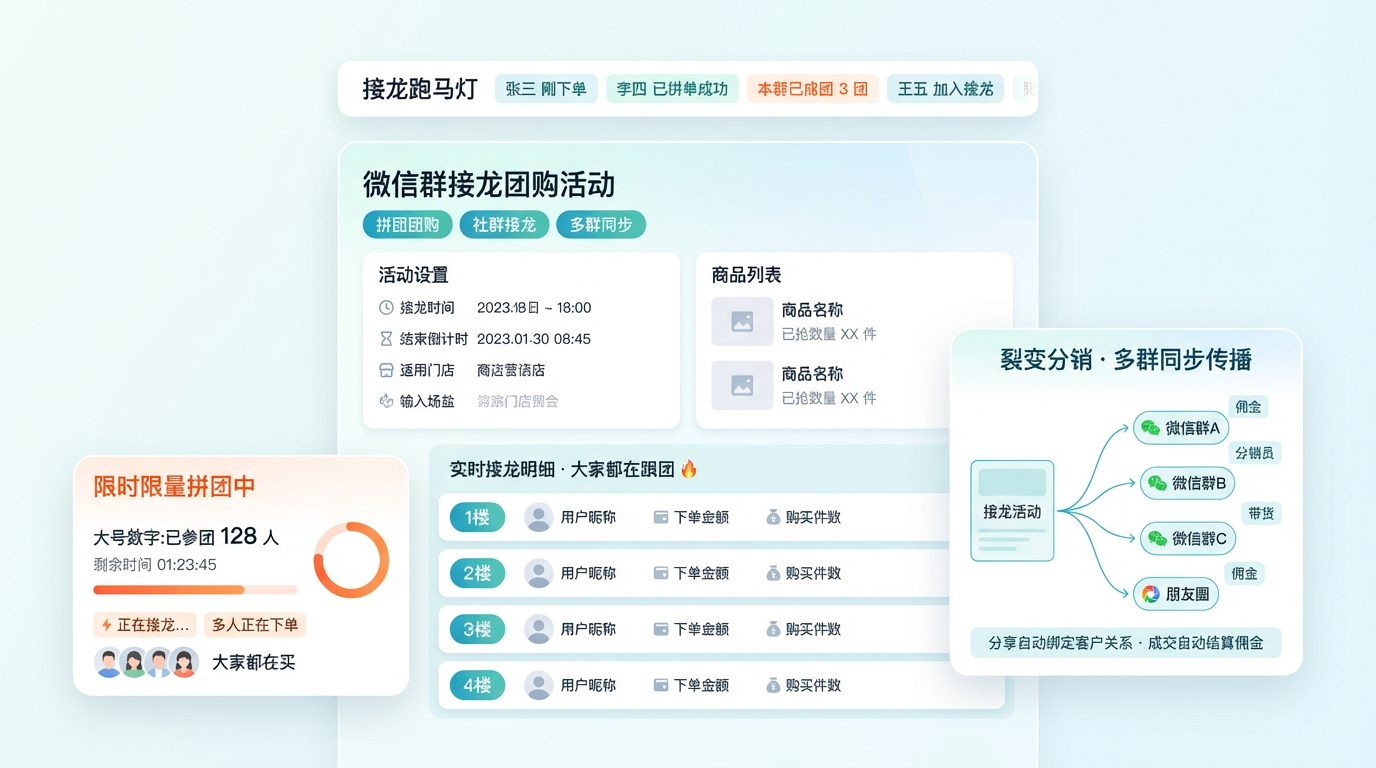Screen dimensions: 1376x768
Task: Select the 拼团团购 tag
Action: pyautogui.click(x=407, y=225)
